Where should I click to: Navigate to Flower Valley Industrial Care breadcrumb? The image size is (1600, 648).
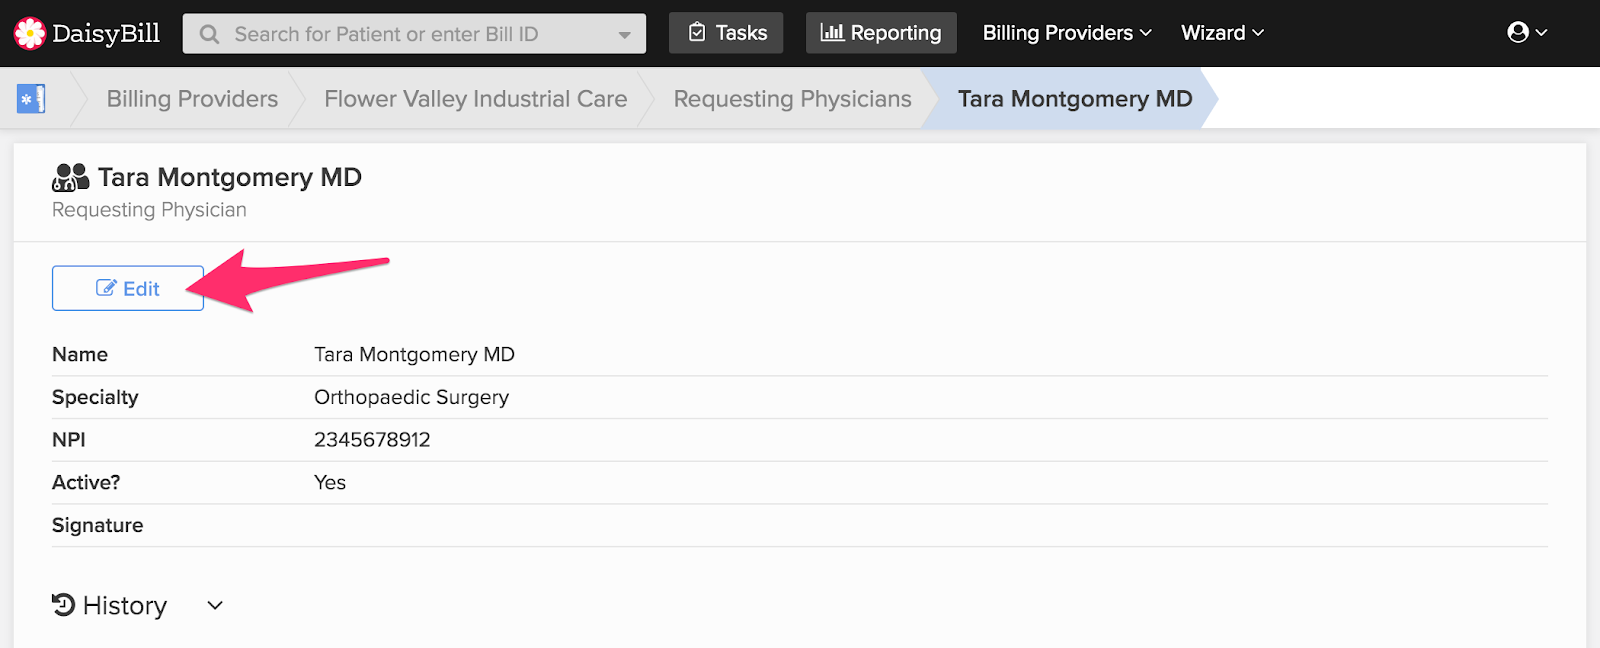point(475,99)
